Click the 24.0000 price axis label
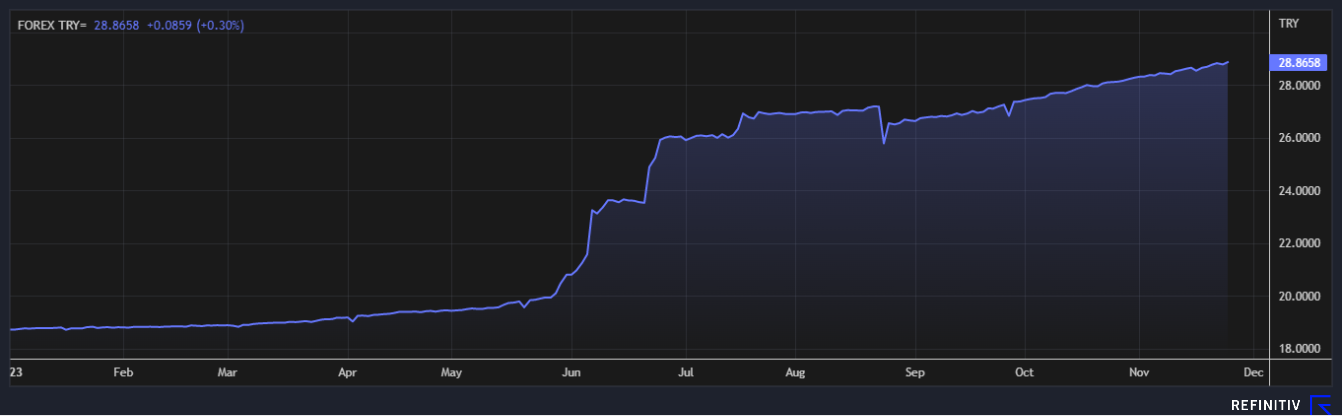This screenshot has width=1342, height=416. coord(1298,190)
